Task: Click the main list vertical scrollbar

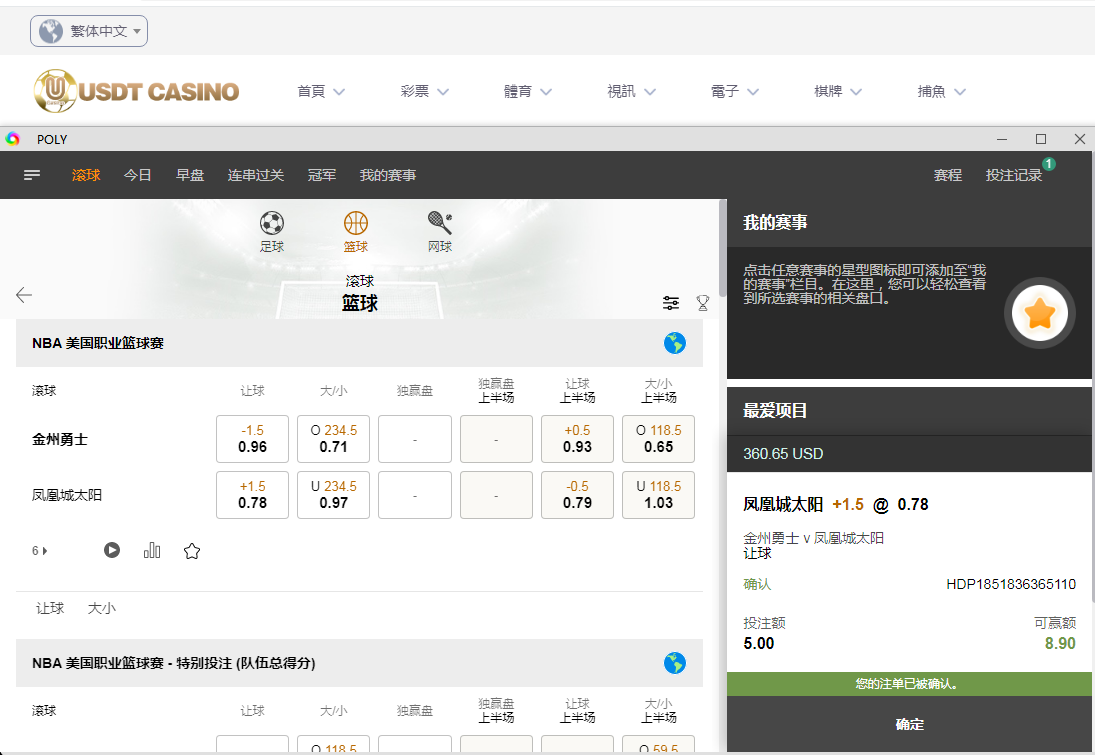Action: 723,248
